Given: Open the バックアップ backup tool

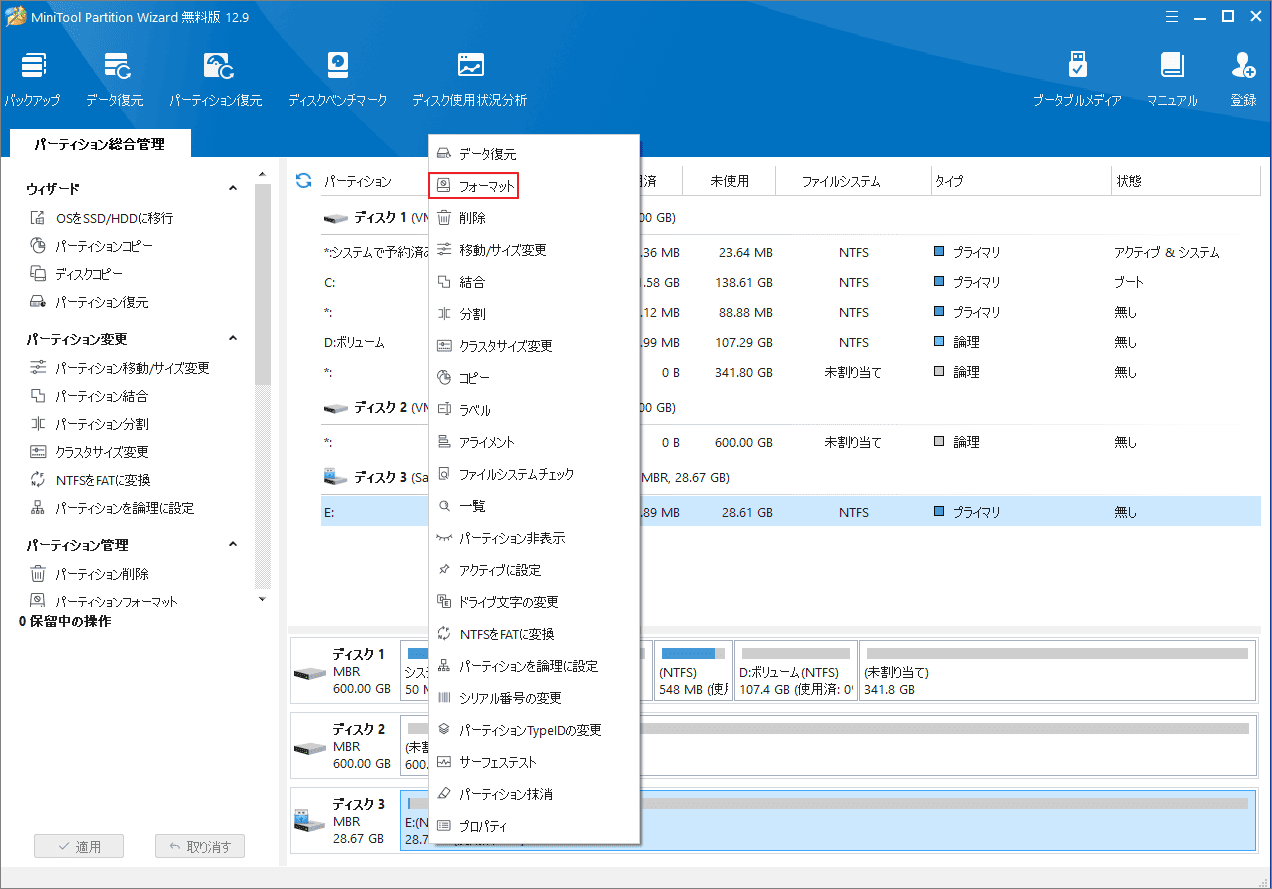Looking at the screenshot, I should pyautogui.click(x=33, y=79).
